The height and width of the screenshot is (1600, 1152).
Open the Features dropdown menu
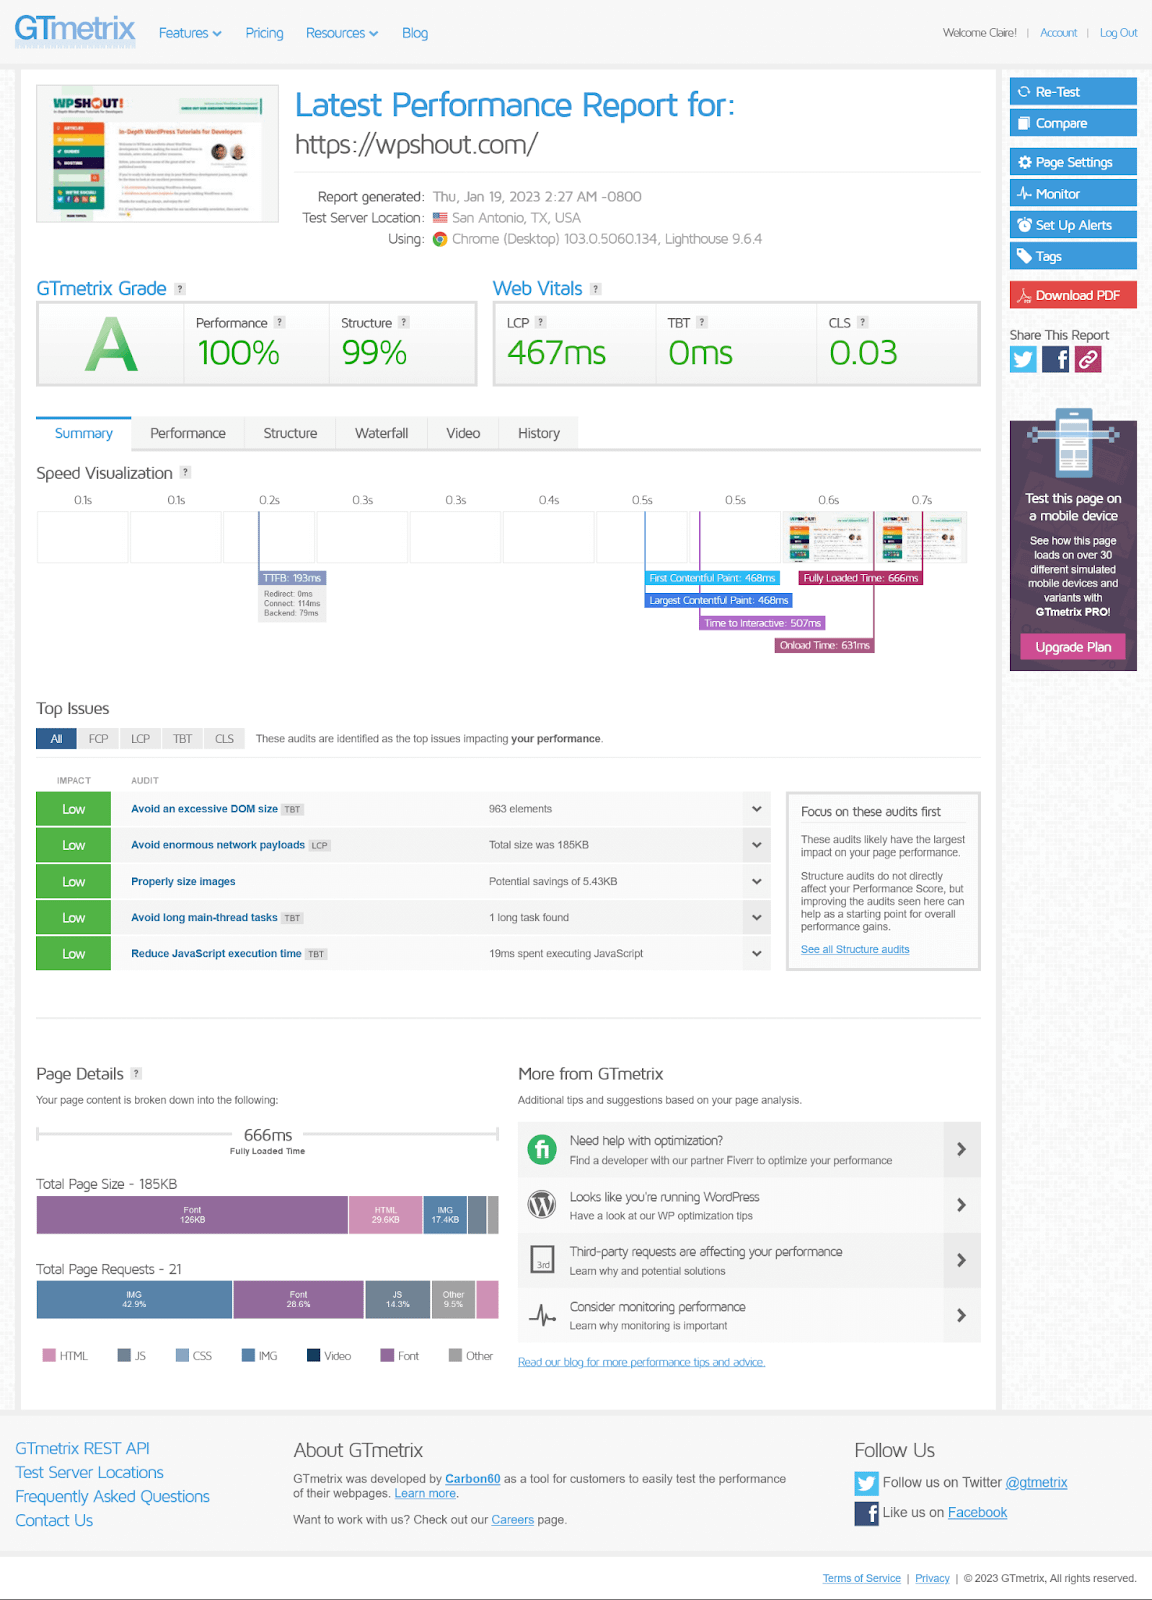coord(190,33)
